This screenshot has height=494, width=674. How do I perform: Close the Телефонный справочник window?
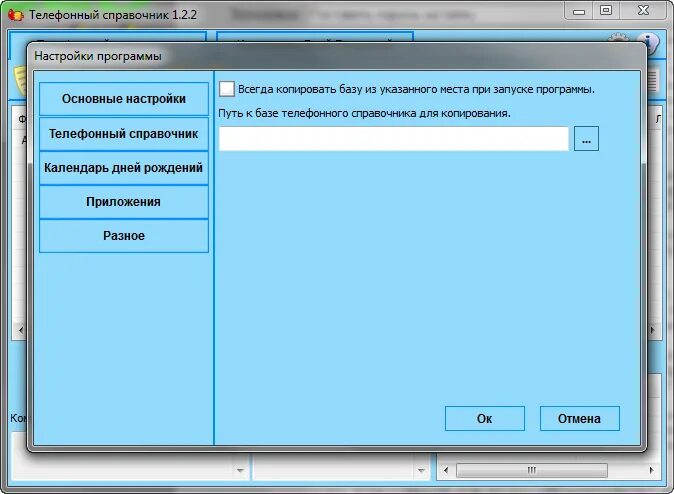643,11
